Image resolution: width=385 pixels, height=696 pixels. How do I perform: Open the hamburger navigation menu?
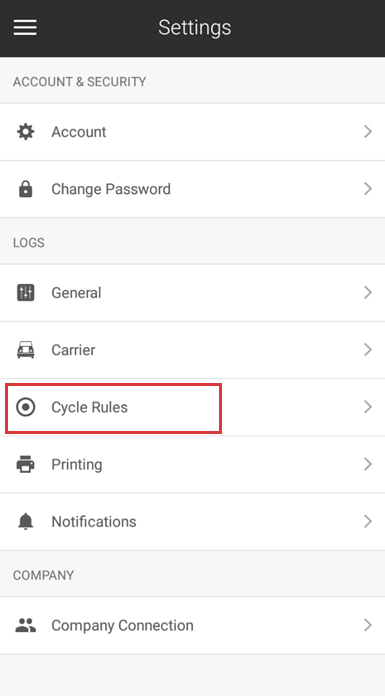pos(25,28)
